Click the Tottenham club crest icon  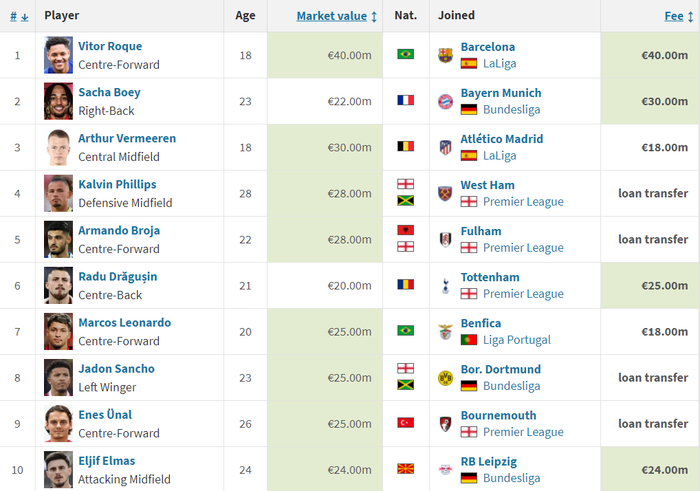[x=445, y=285]
